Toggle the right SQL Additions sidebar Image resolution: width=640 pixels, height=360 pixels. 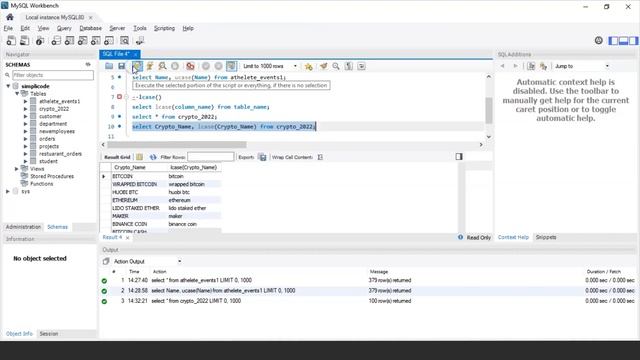tap(633, 40)
